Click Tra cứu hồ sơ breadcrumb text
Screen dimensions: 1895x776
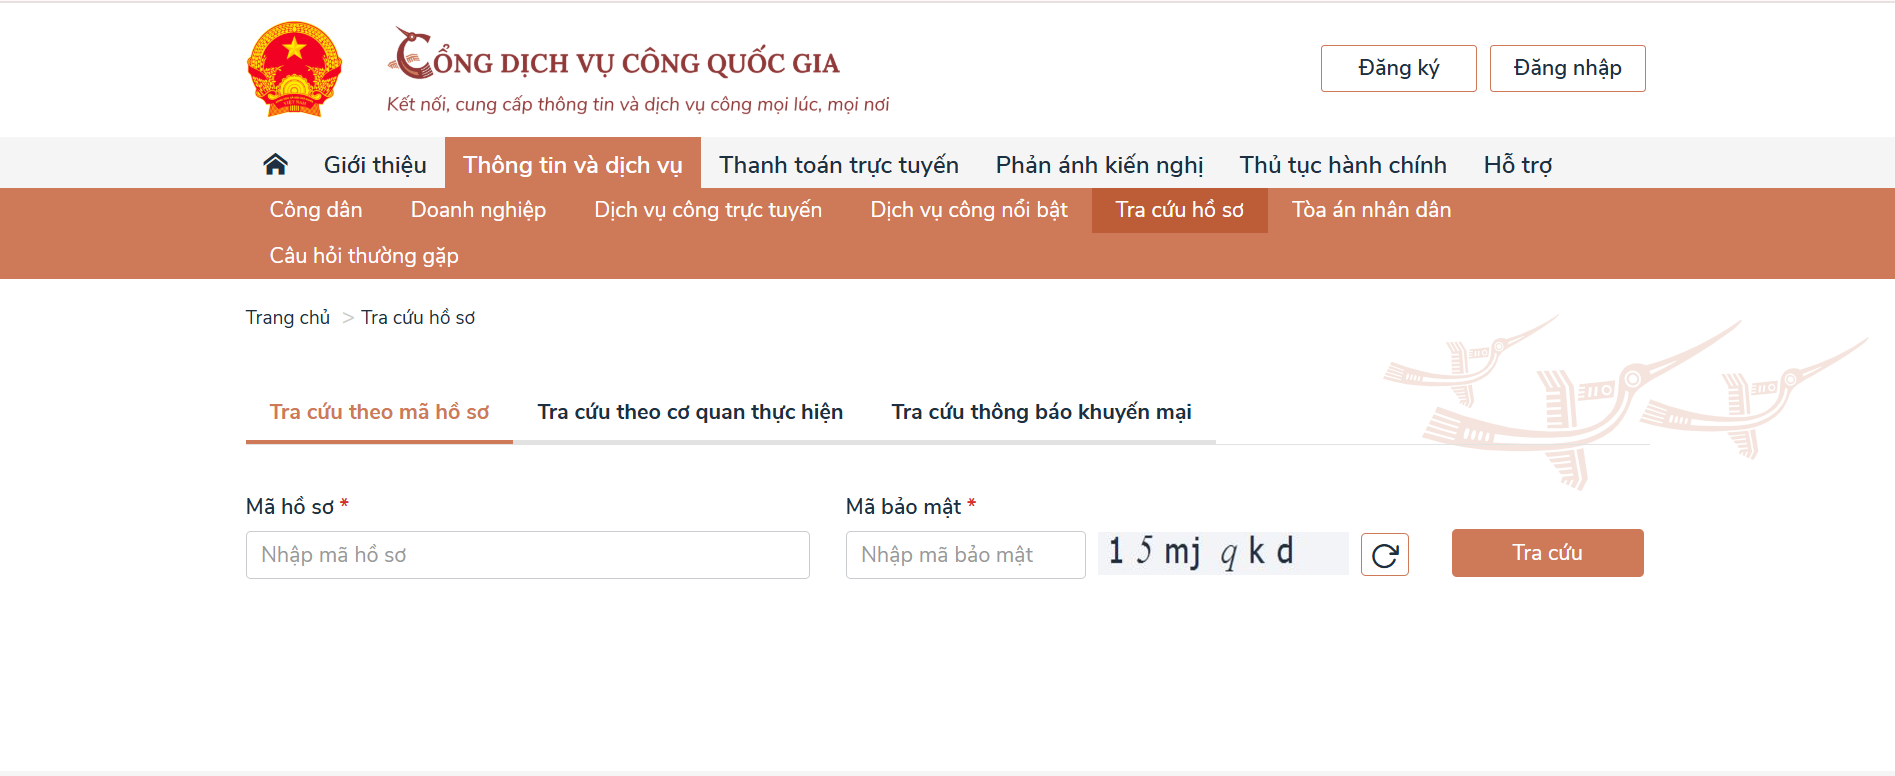pyautogui.click(x=418, y=317)
